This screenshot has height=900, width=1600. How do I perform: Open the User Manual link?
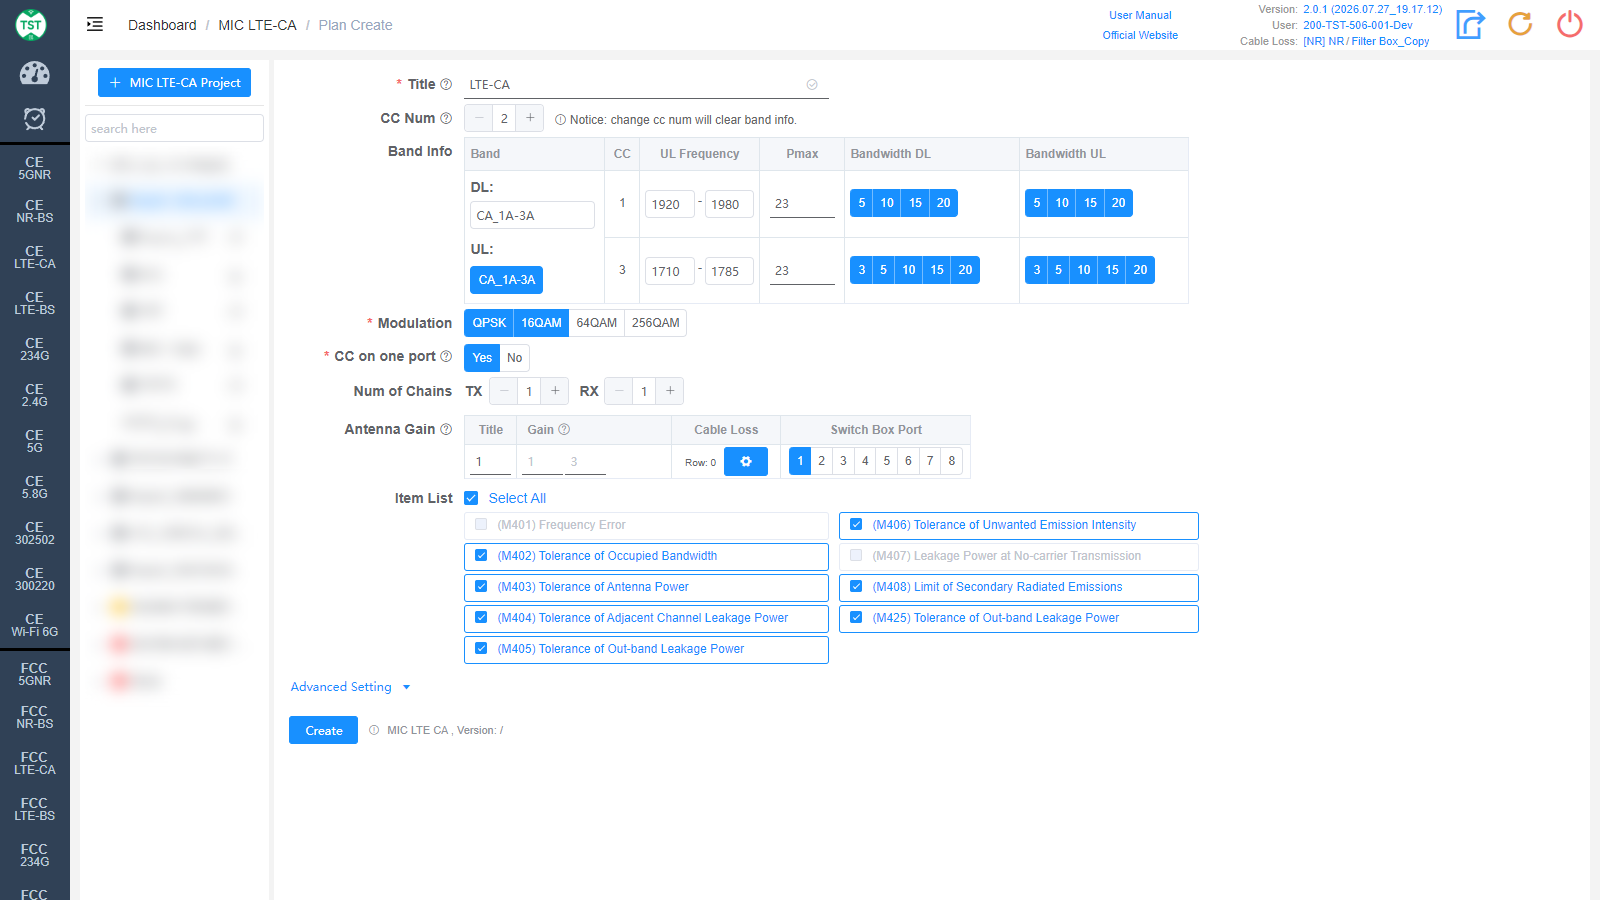click(1140, 15)
